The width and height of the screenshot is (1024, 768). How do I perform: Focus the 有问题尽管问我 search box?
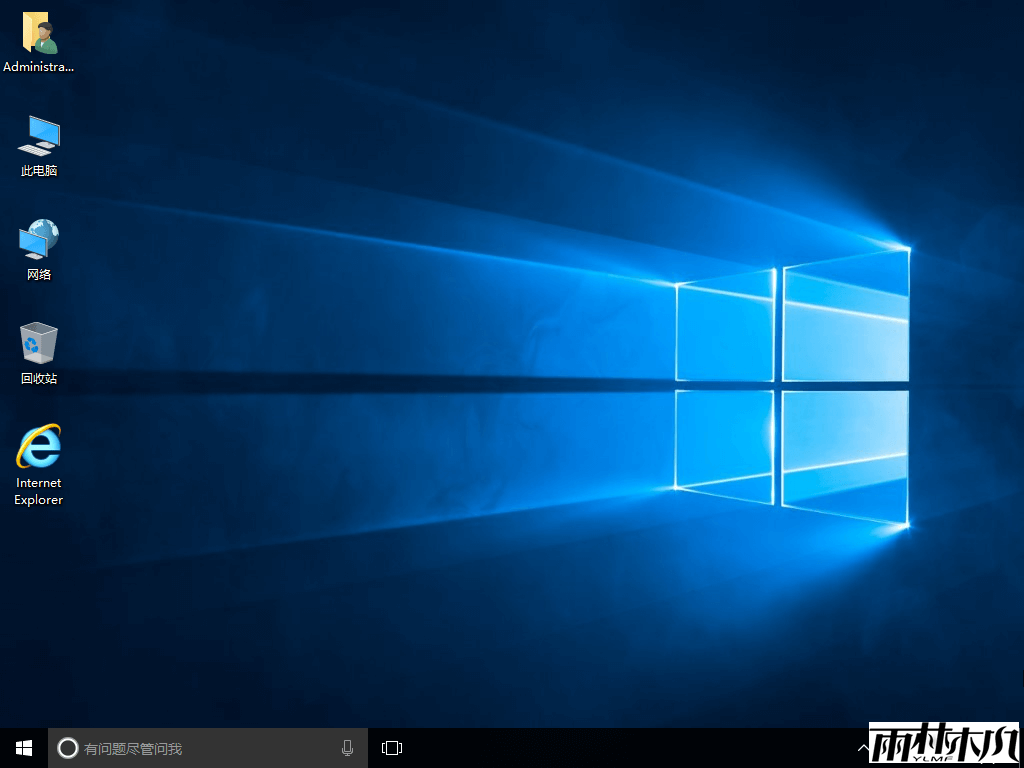tap(200, 748)
